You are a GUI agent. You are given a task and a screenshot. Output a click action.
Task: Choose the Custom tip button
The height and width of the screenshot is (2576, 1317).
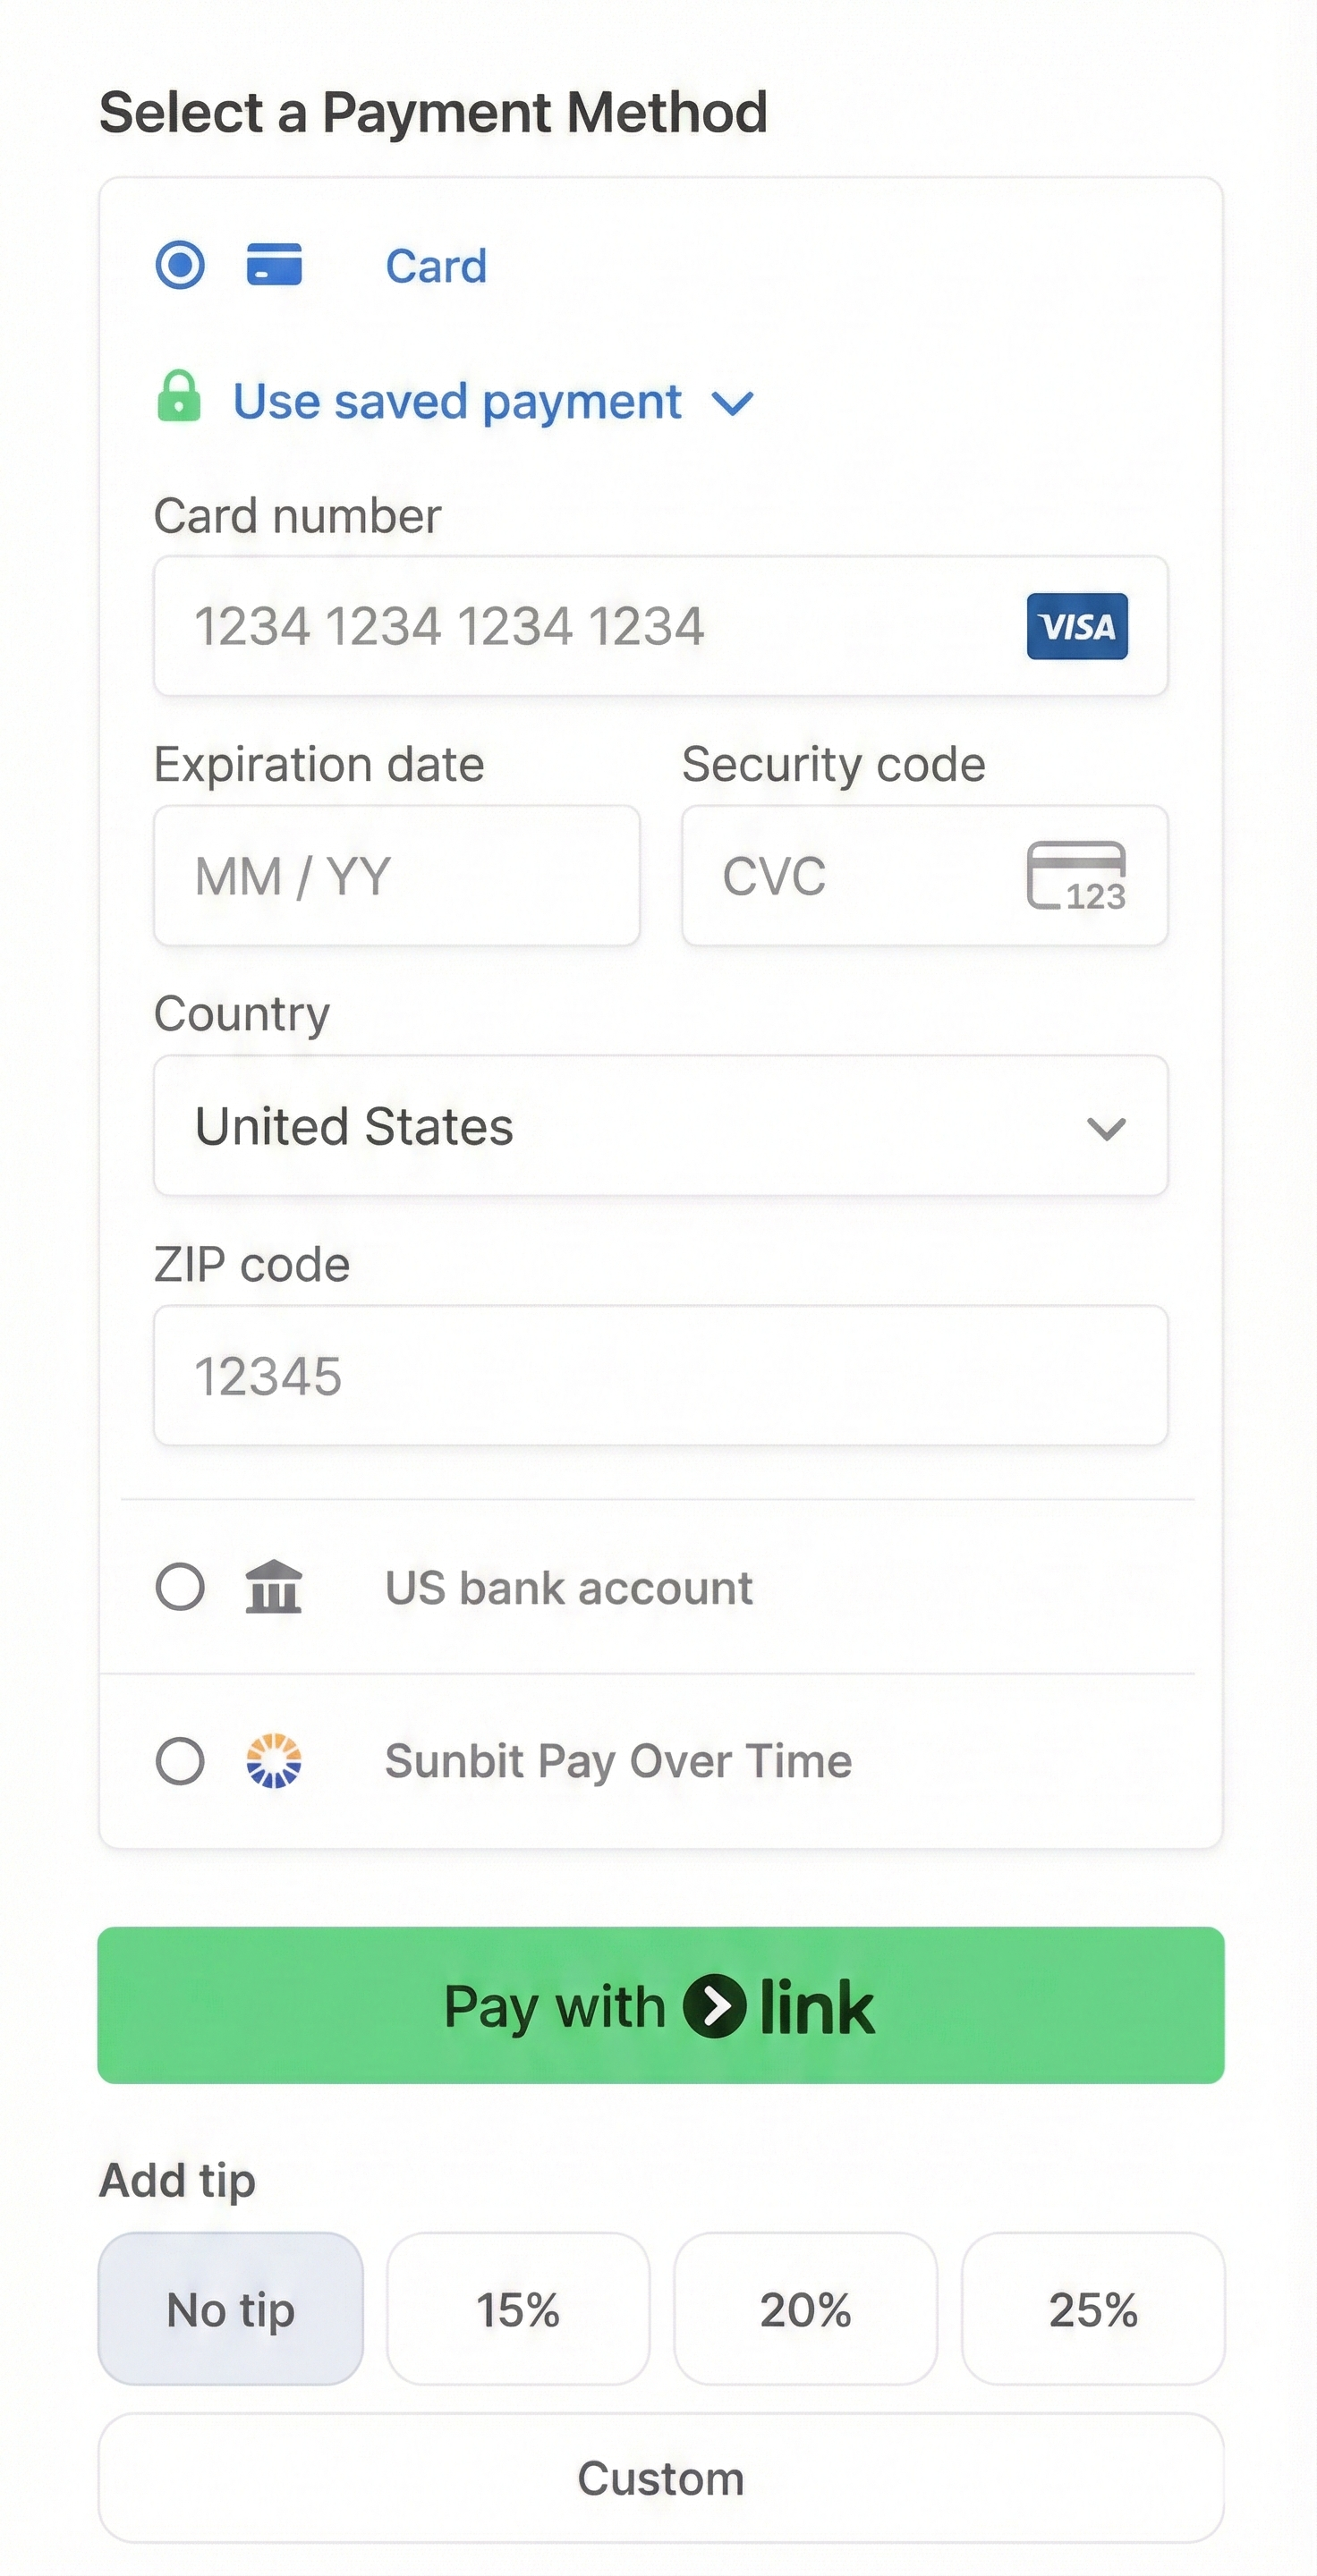pos(660,2479)
